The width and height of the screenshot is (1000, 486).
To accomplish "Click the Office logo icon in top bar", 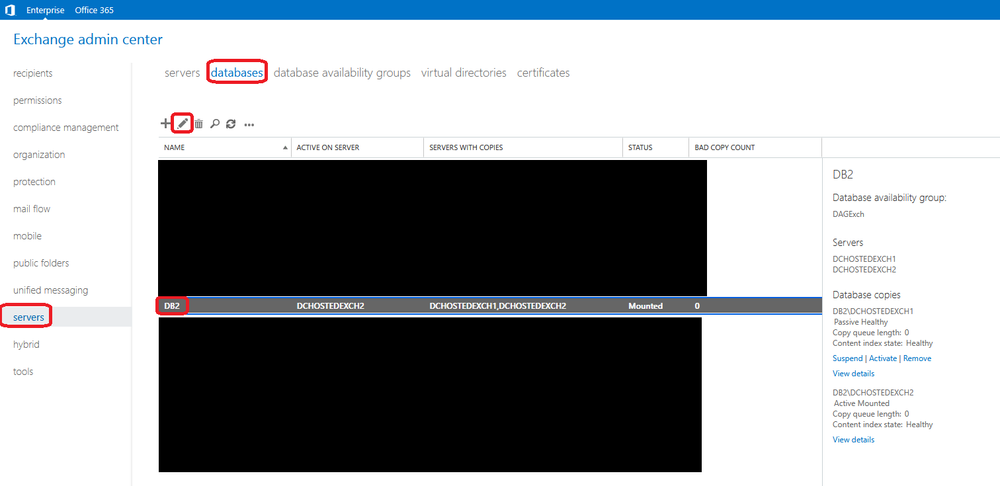I will (10, 10).
